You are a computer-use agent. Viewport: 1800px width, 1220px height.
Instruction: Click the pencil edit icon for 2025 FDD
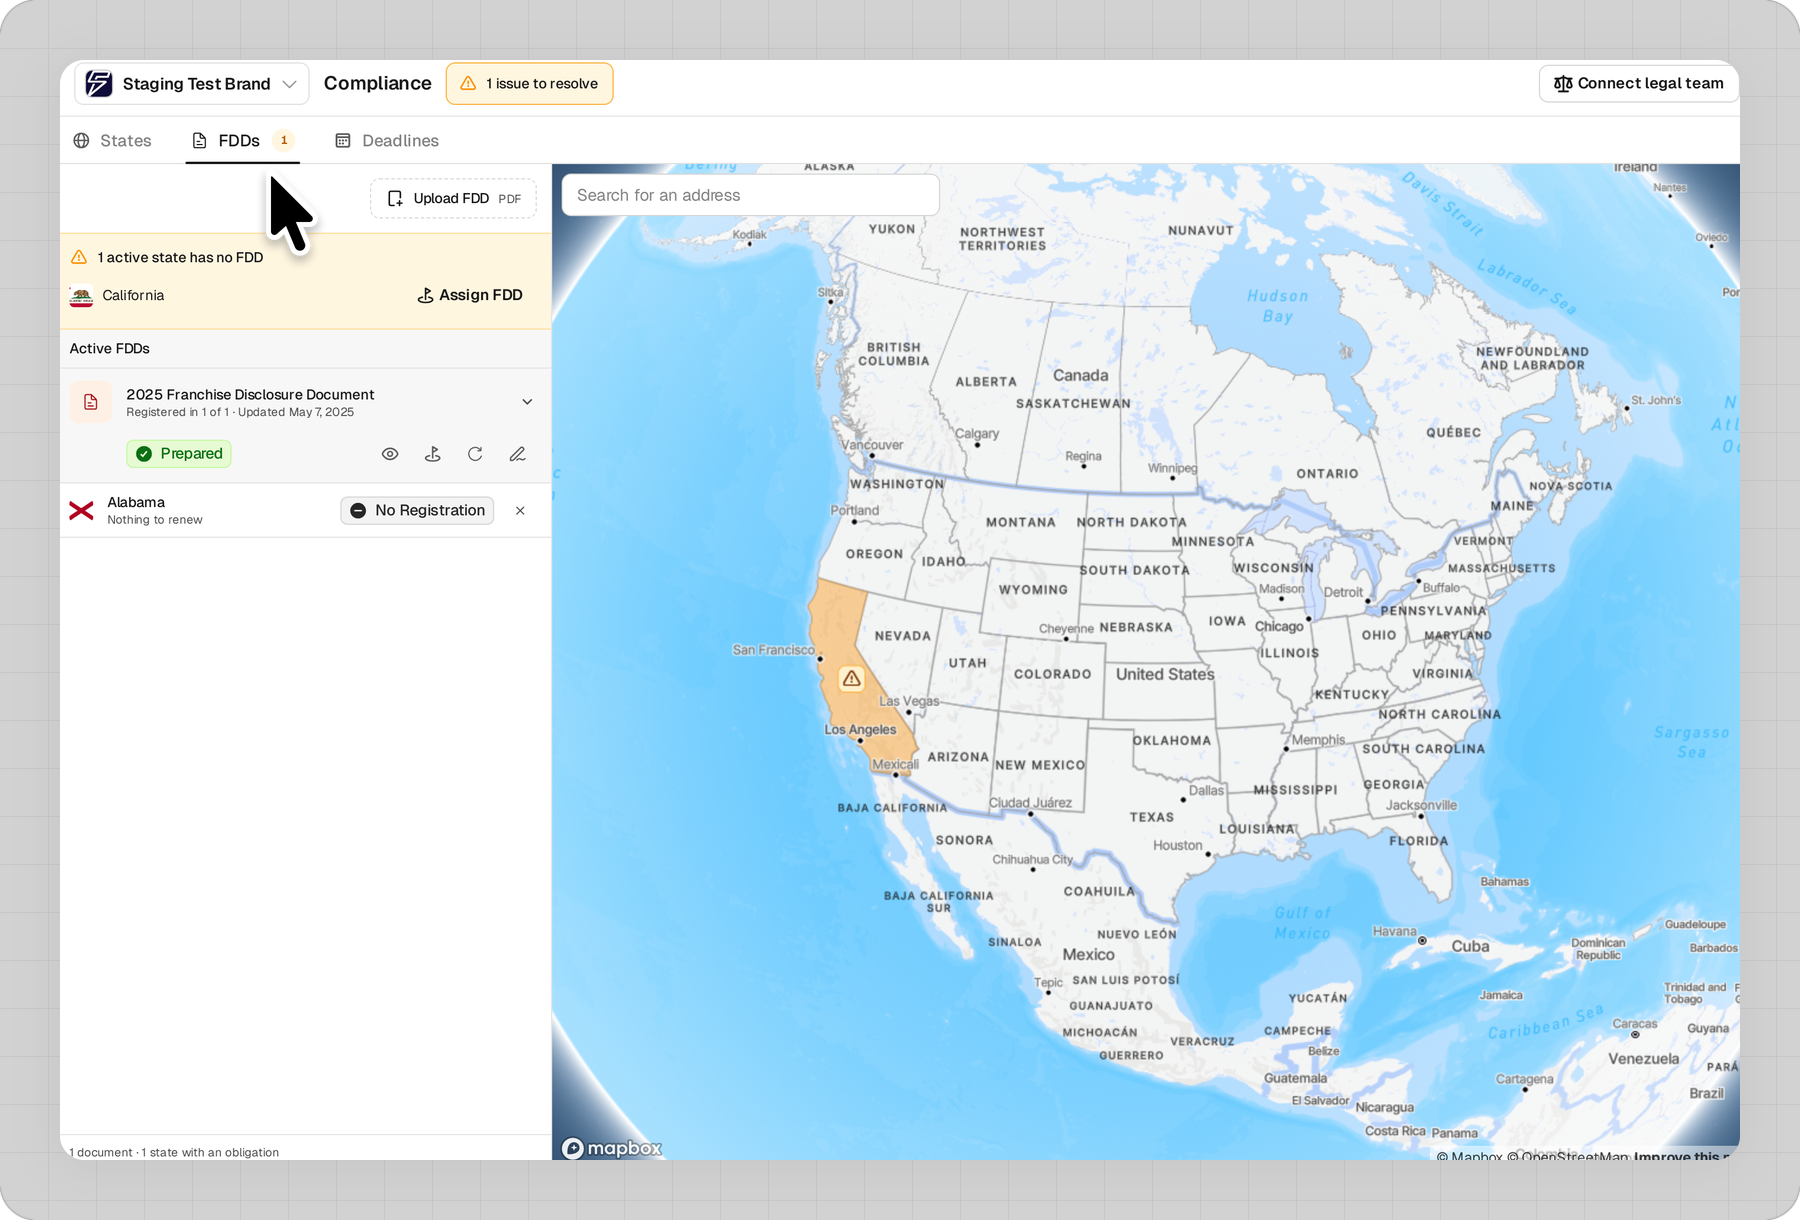pos(517,454)
